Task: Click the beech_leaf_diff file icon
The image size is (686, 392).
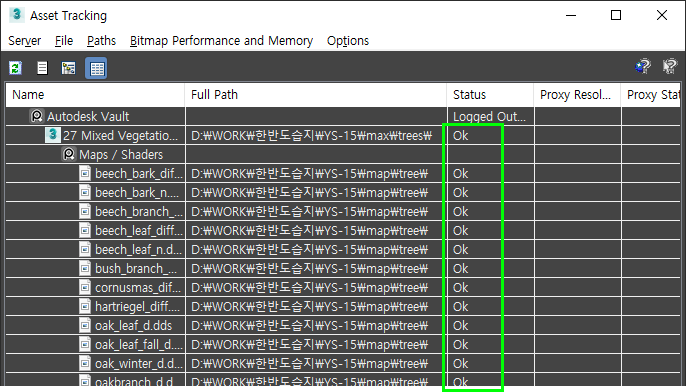Action: point(85,230)
